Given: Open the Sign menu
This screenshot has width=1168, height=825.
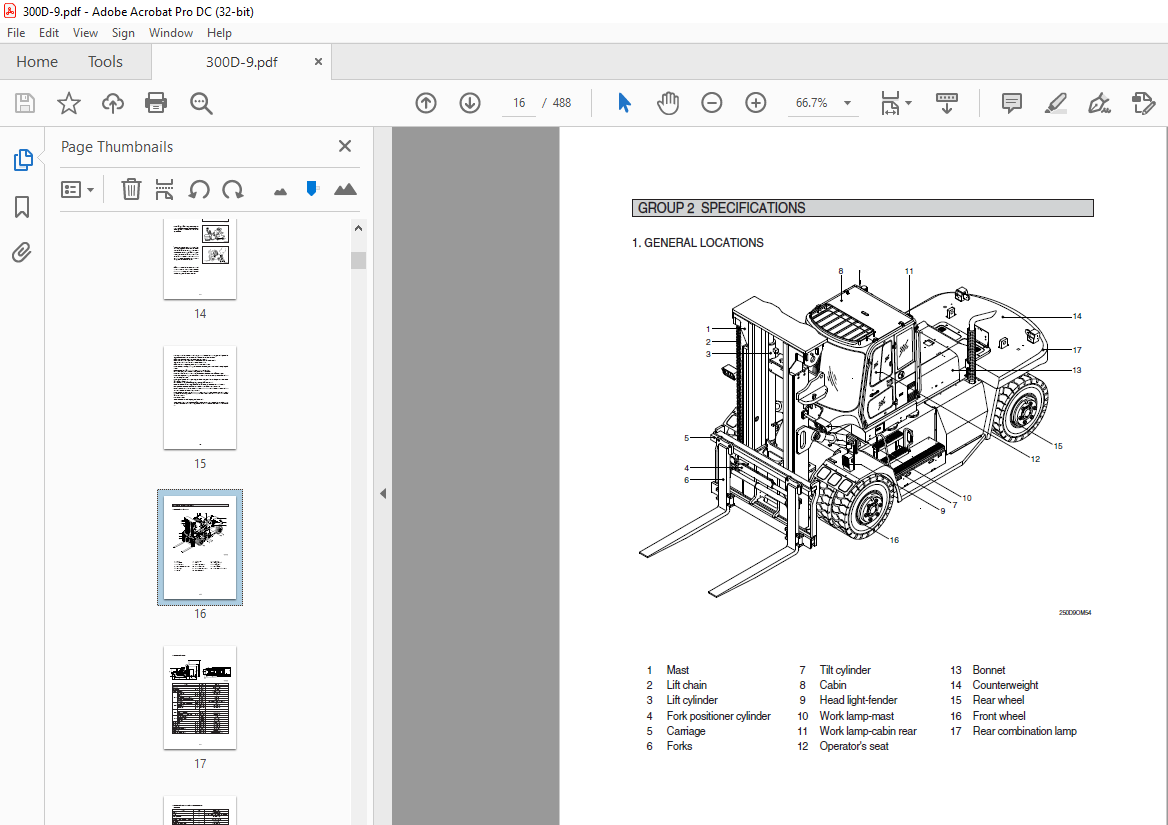Looking at the screenshot, I should [123, 33].
